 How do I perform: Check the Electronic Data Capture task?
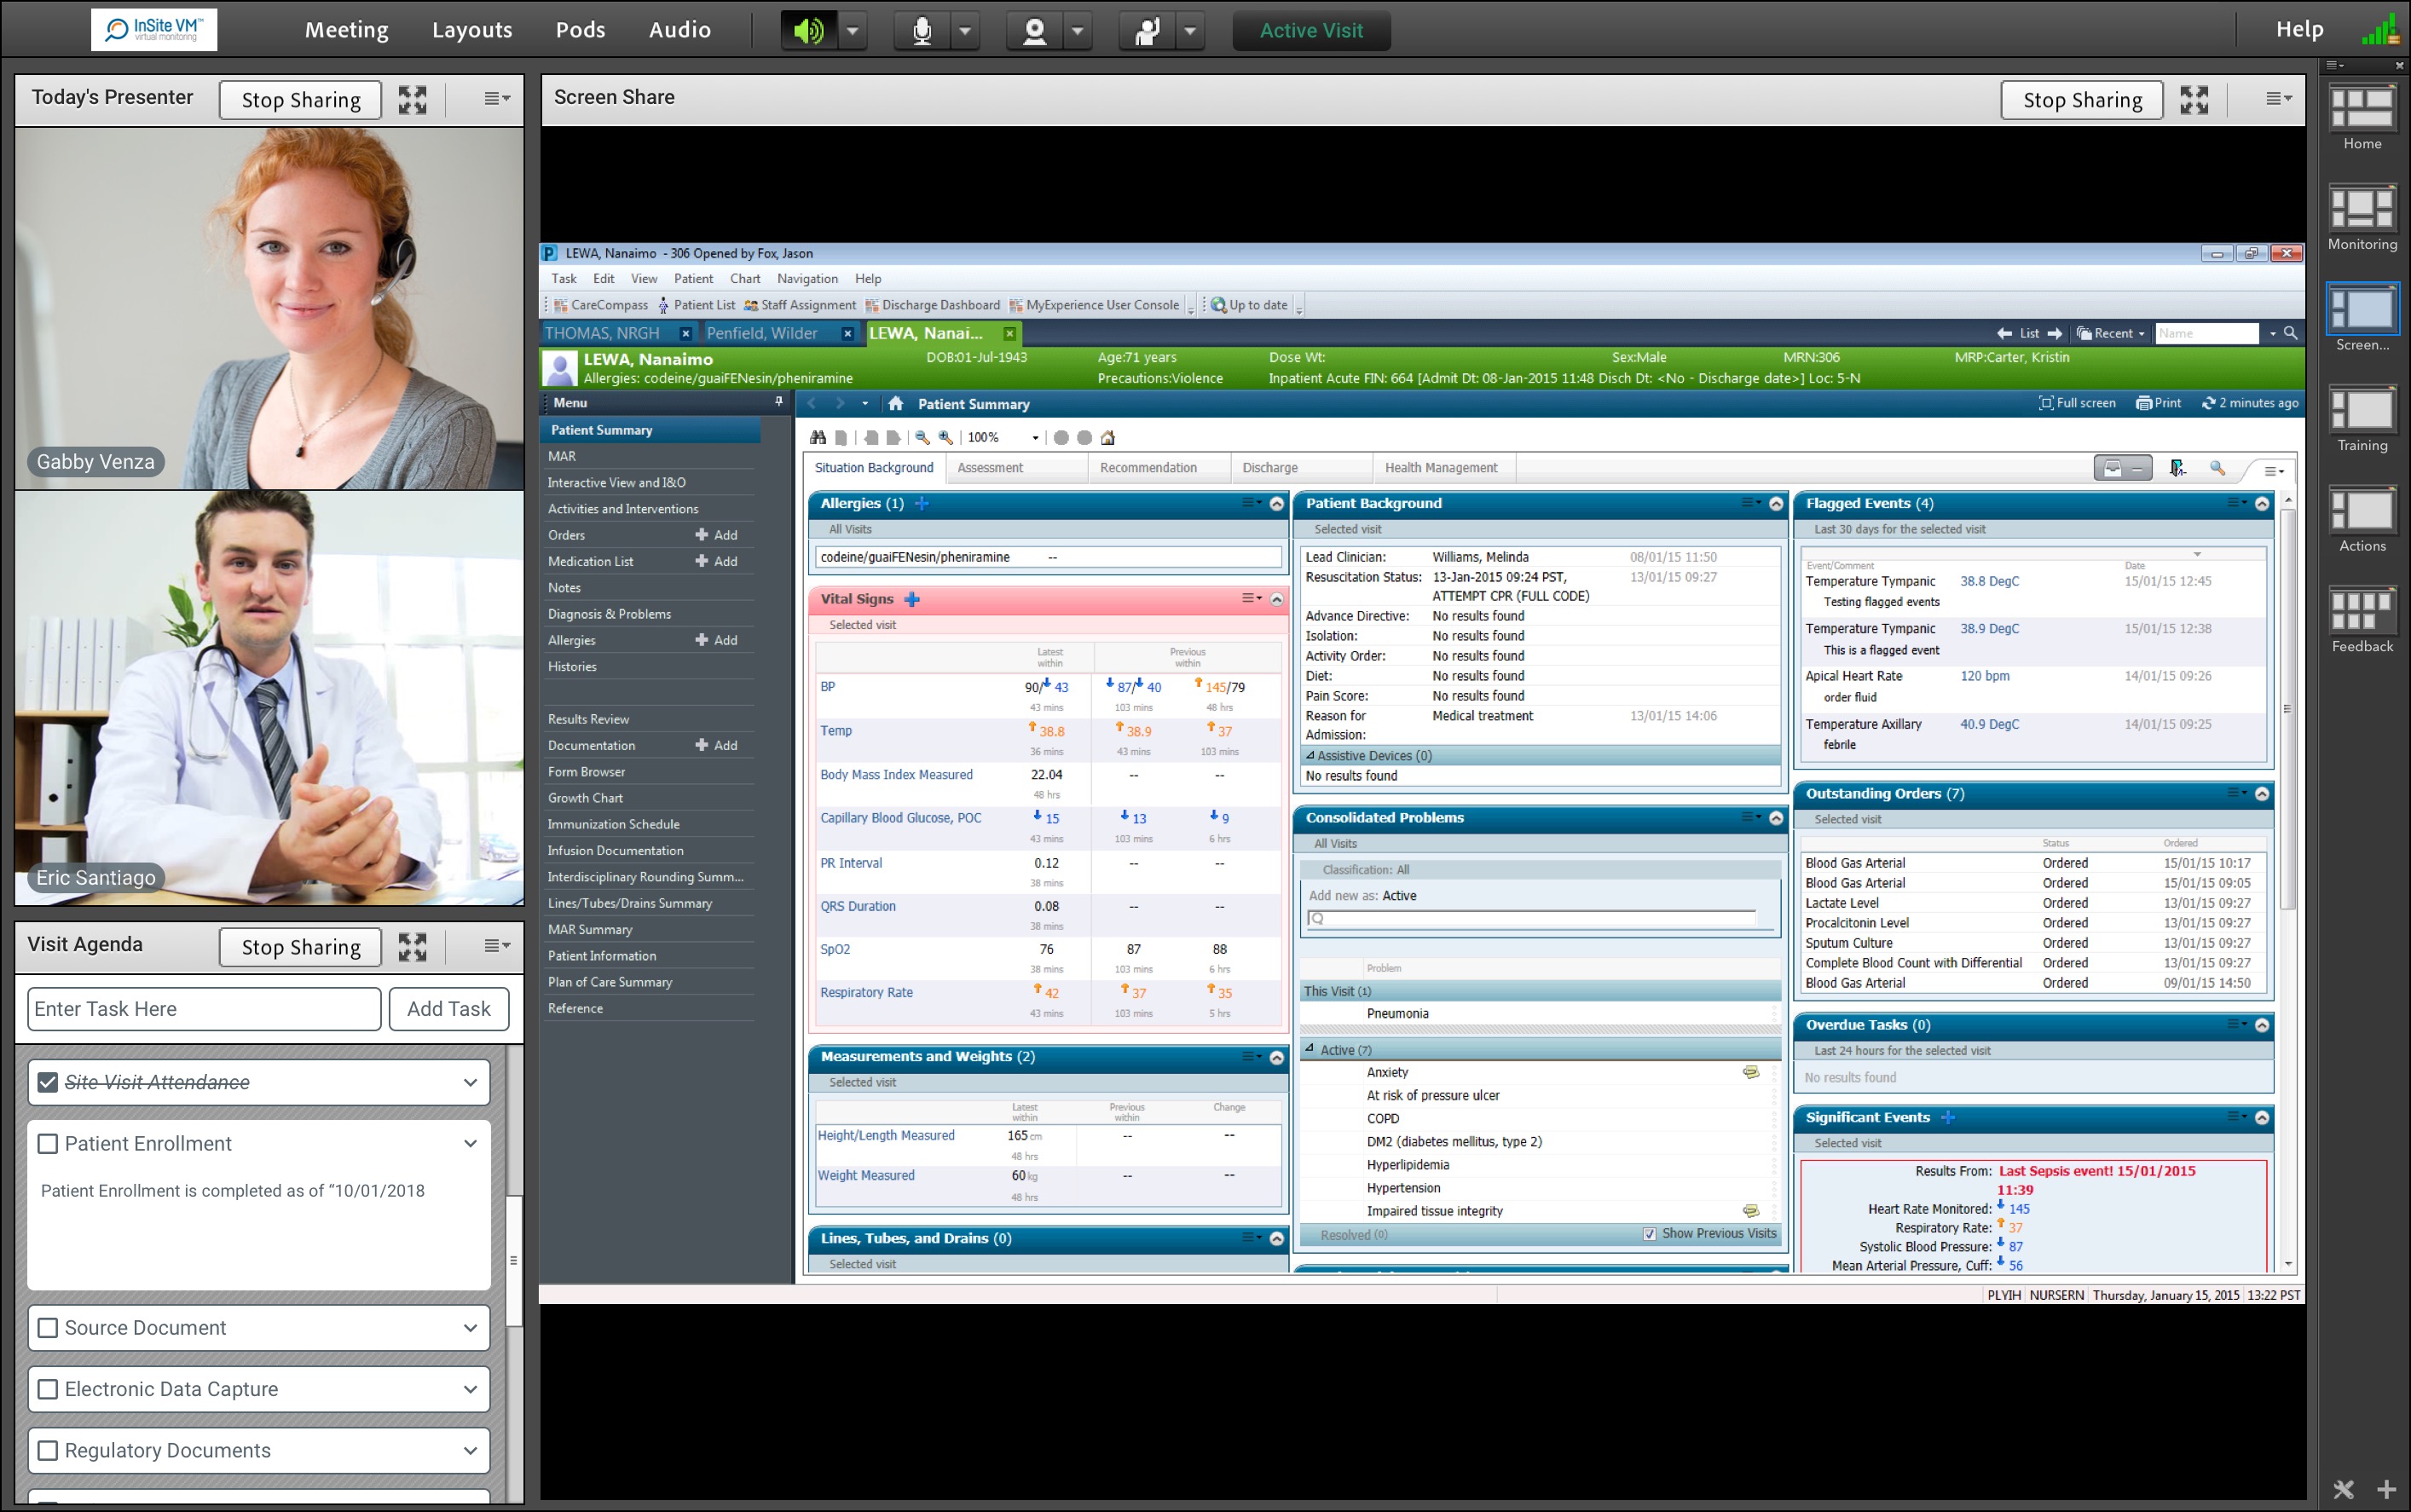tap(47, 1389)
